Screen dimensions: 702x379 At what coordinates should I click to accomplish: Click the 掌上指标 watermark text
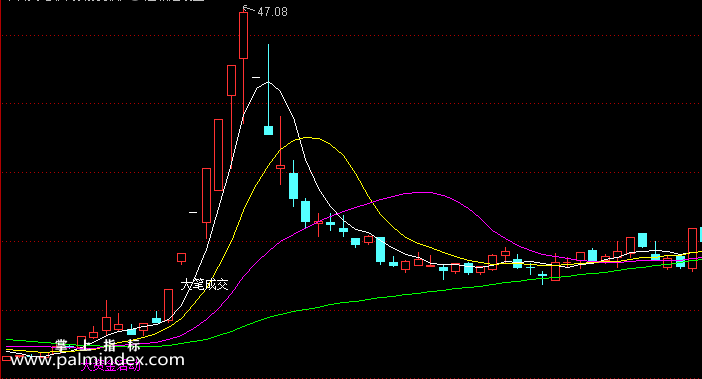tap(97, 345)
